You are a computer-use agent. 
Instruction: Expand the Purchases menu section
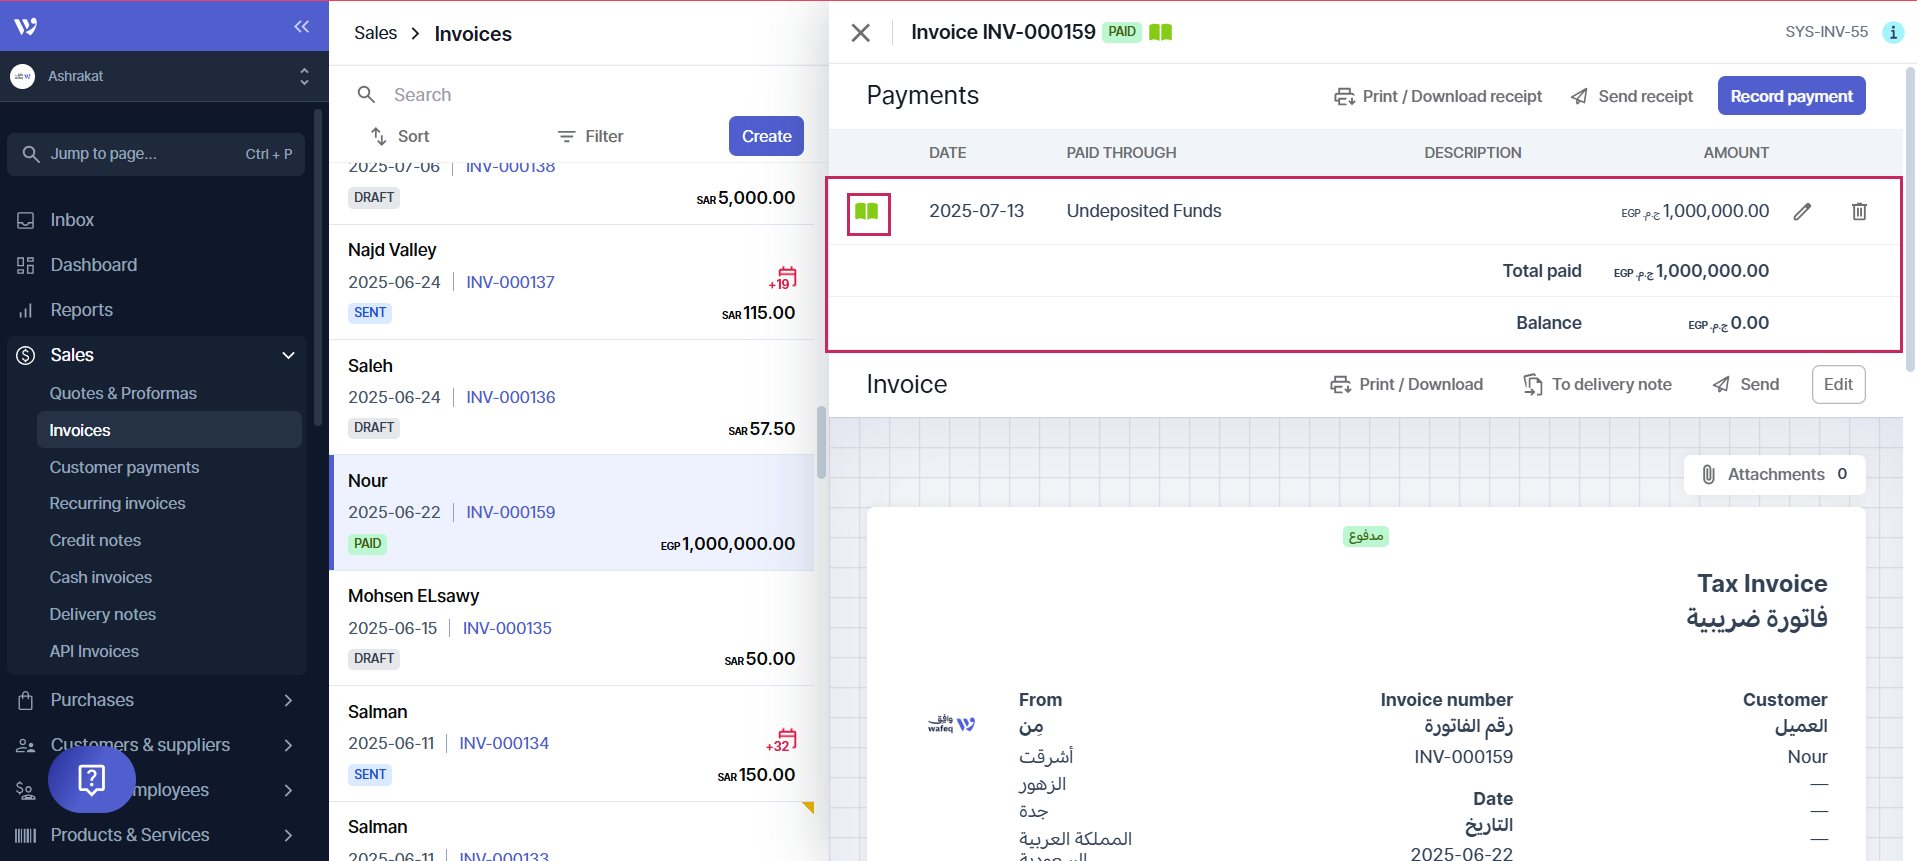(x=288, y=700)
